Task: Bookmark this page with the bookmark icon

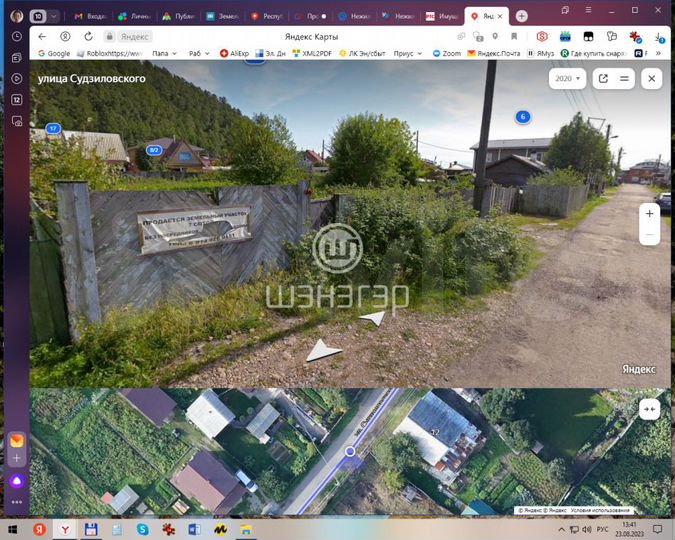Action: 514,37
